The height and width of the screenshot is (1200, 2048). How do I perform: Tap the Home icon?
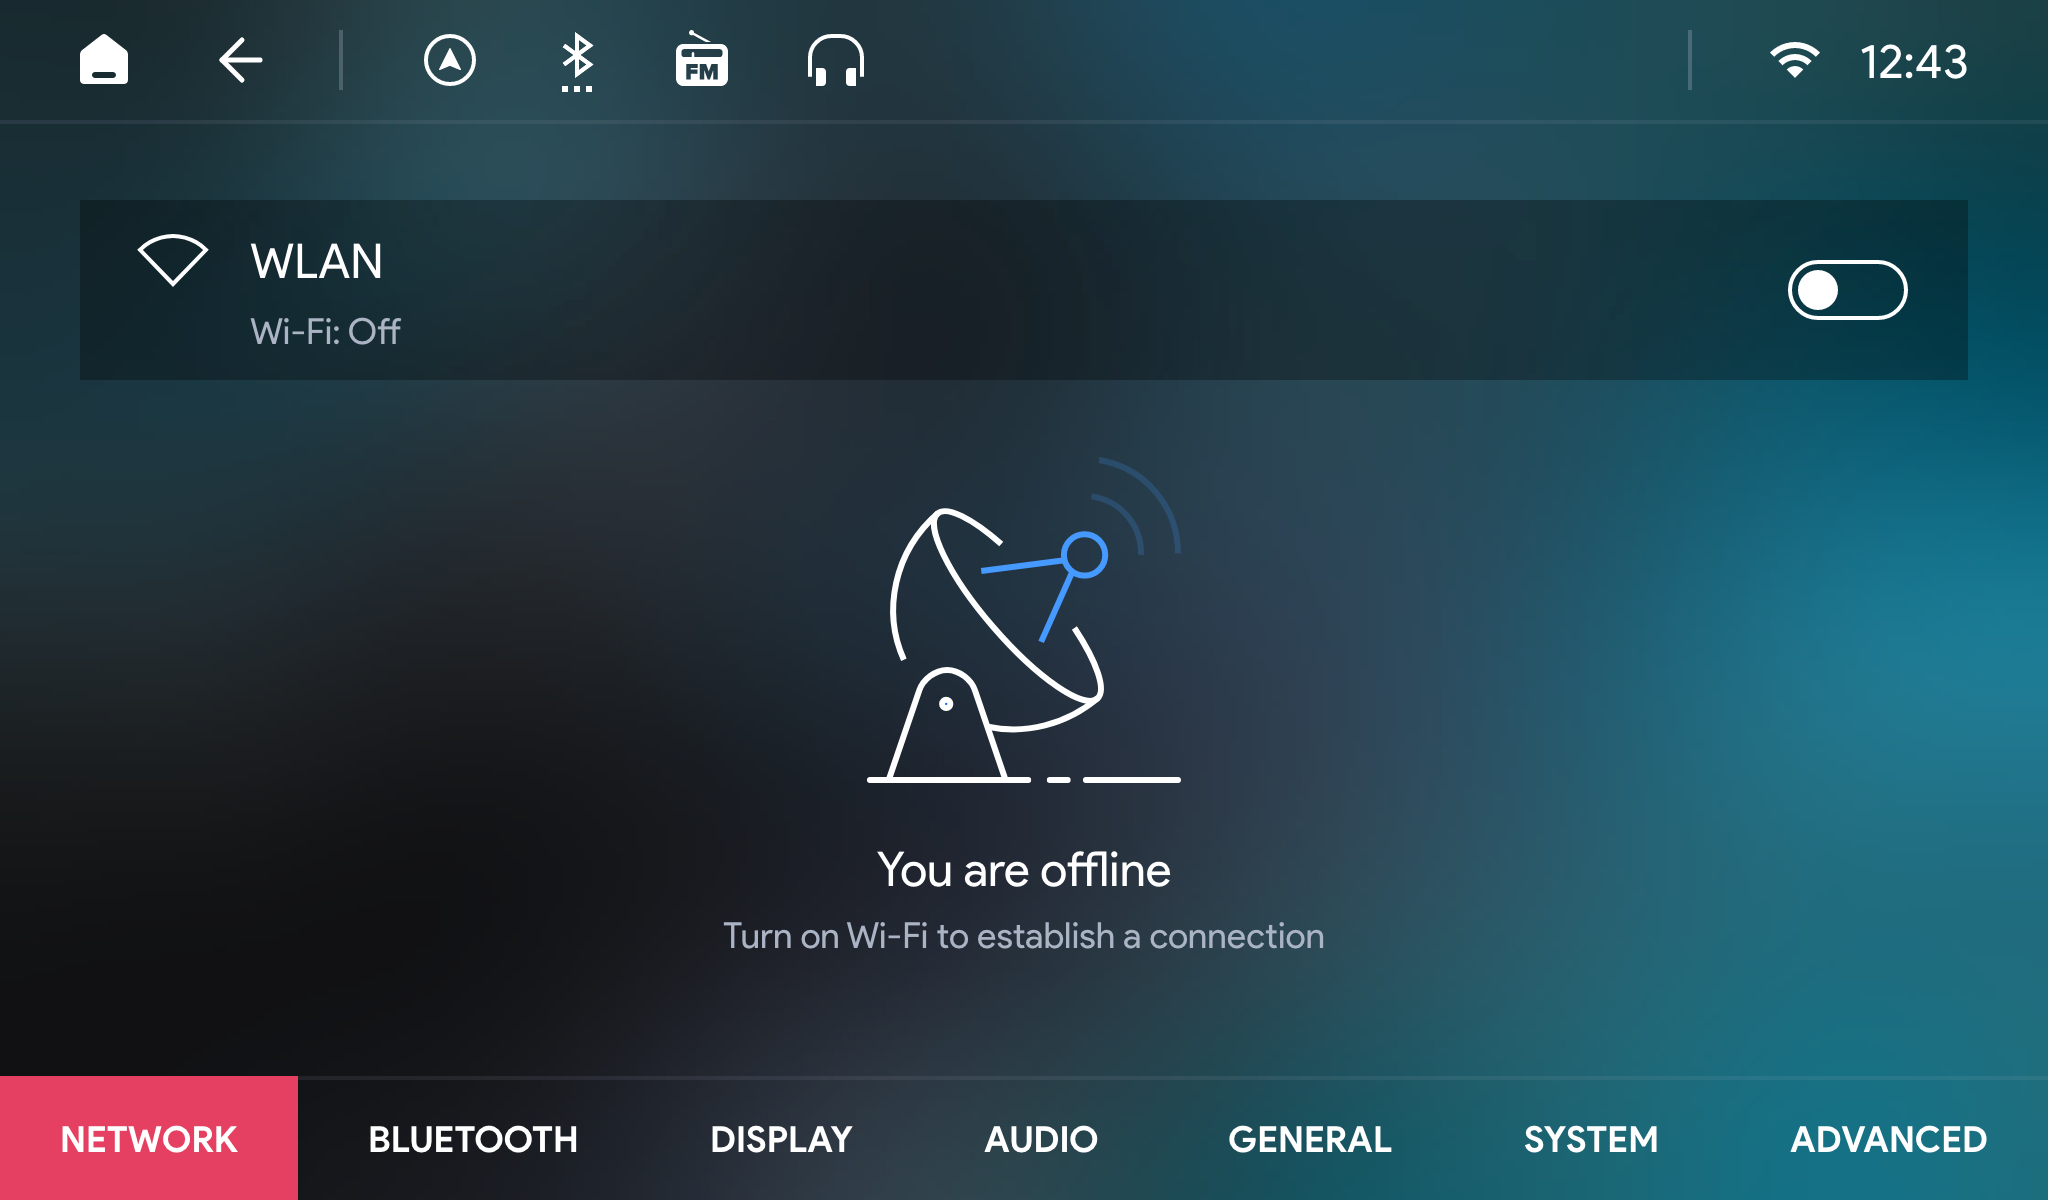104,61
